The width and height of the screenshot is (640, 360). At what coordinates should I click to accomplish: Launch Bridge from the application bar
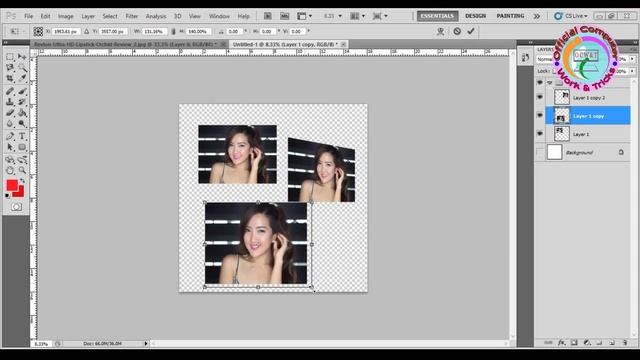(x=268, y=16)
